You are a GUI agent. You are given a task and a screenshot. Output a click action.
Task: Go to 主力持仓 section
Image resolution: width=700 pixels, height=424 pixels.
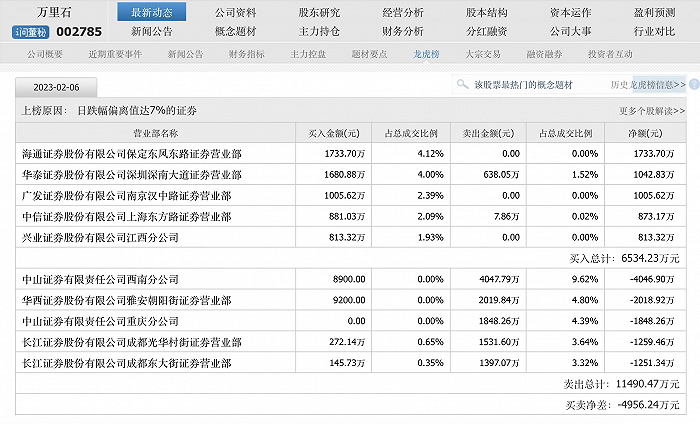(319, 31)
